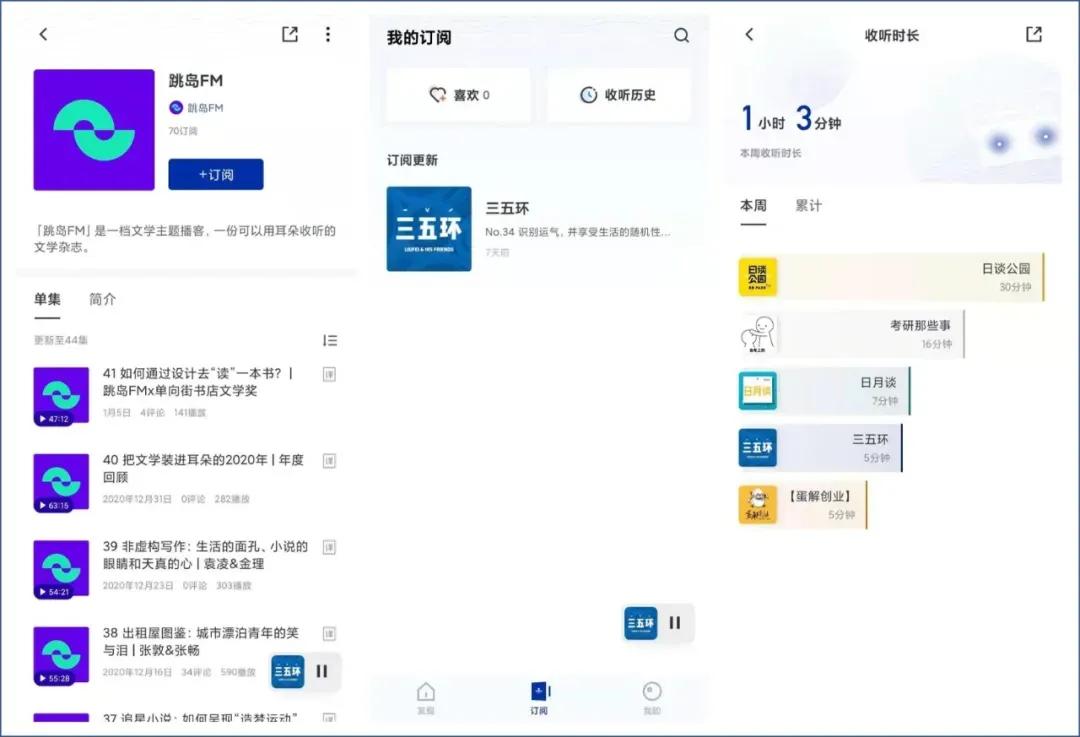Switch to the 简介 tab

(x=103, y=298)
